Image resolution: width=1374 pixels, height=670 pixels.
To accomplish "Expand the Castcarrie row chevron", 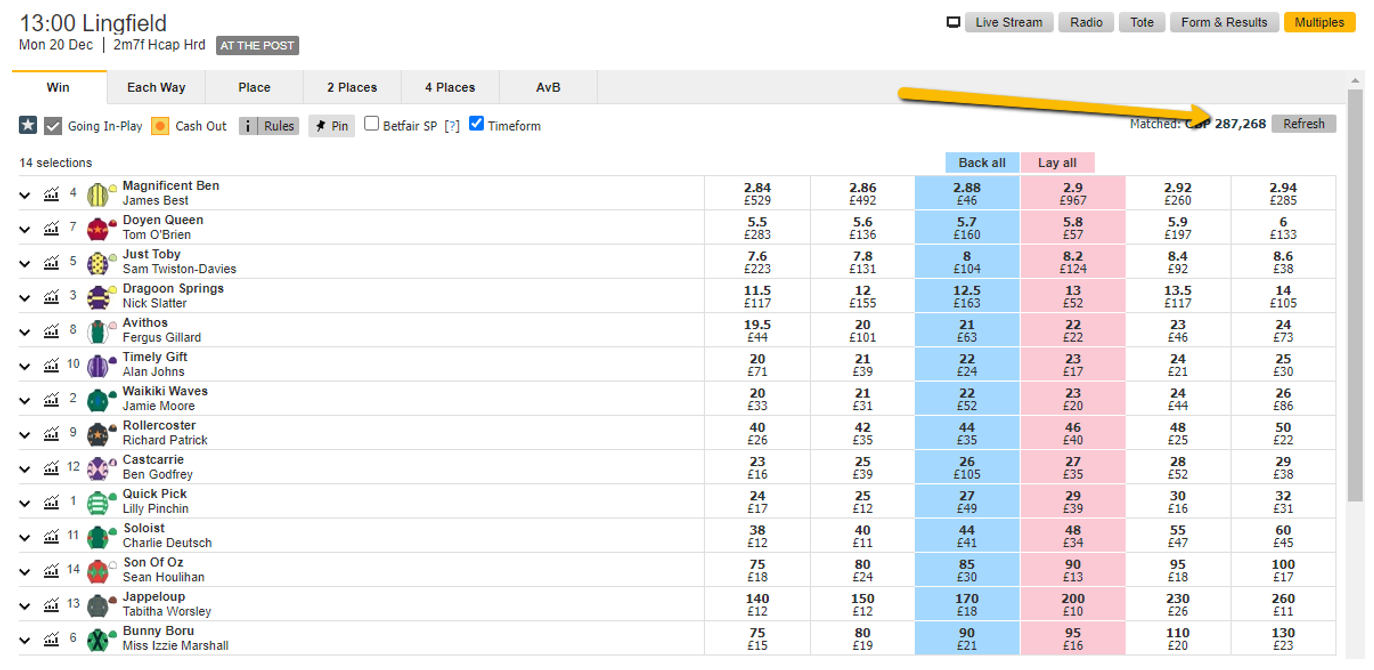I will click(25, 468).
